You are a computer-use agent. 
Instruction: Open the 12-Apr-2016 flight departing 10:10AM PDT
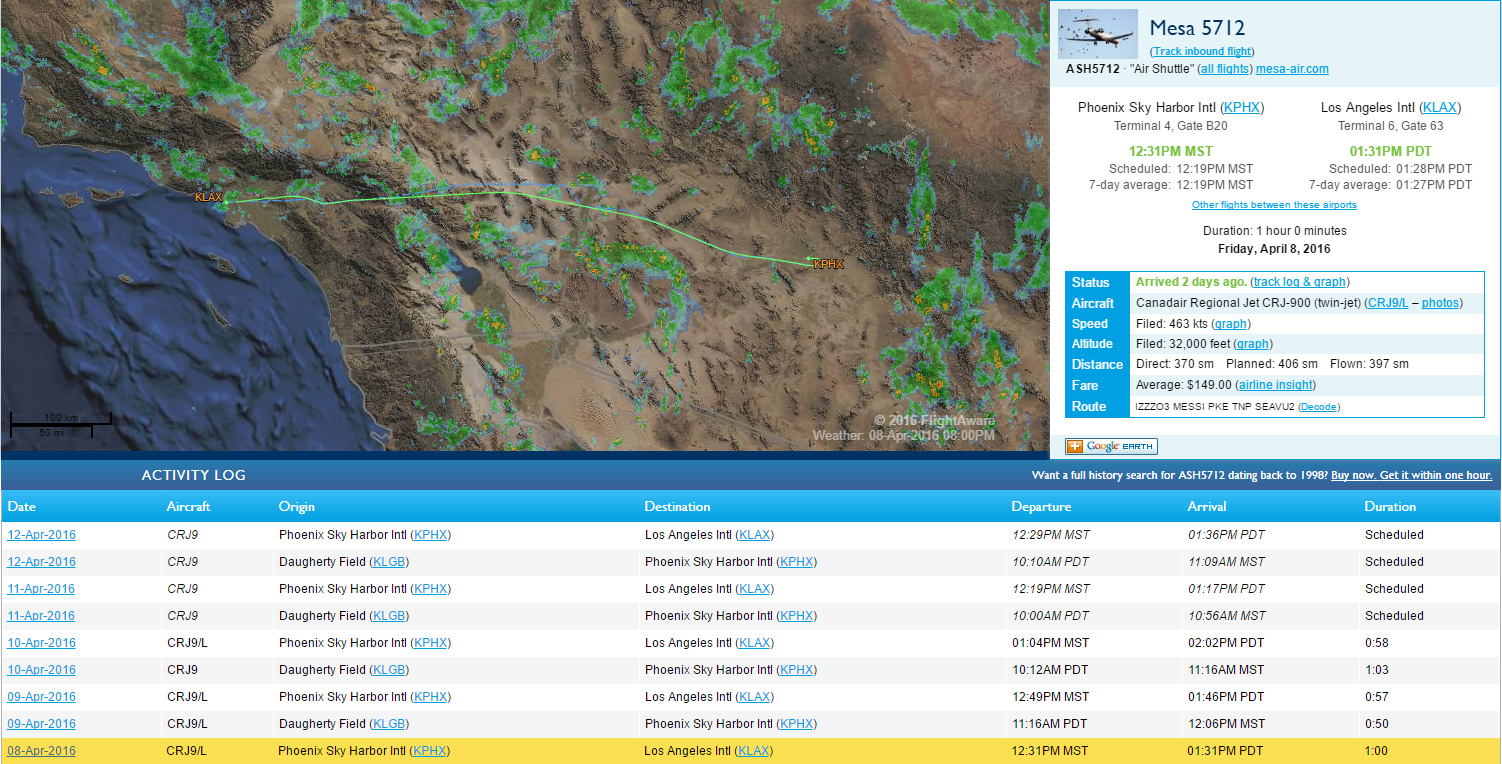41,562
